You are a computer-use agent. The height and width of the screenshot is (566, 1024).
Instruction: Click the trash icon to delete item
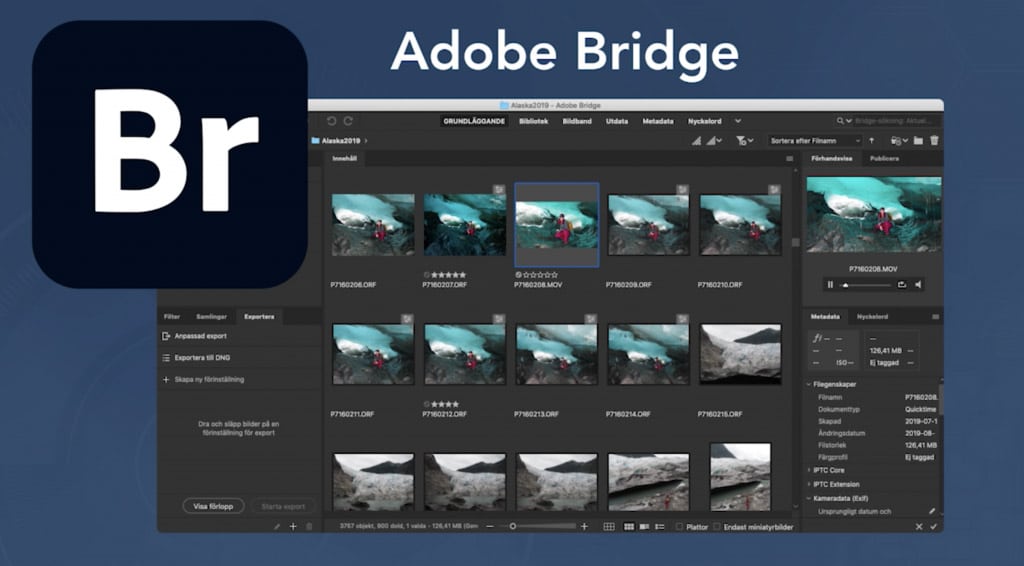pos(934,141)
